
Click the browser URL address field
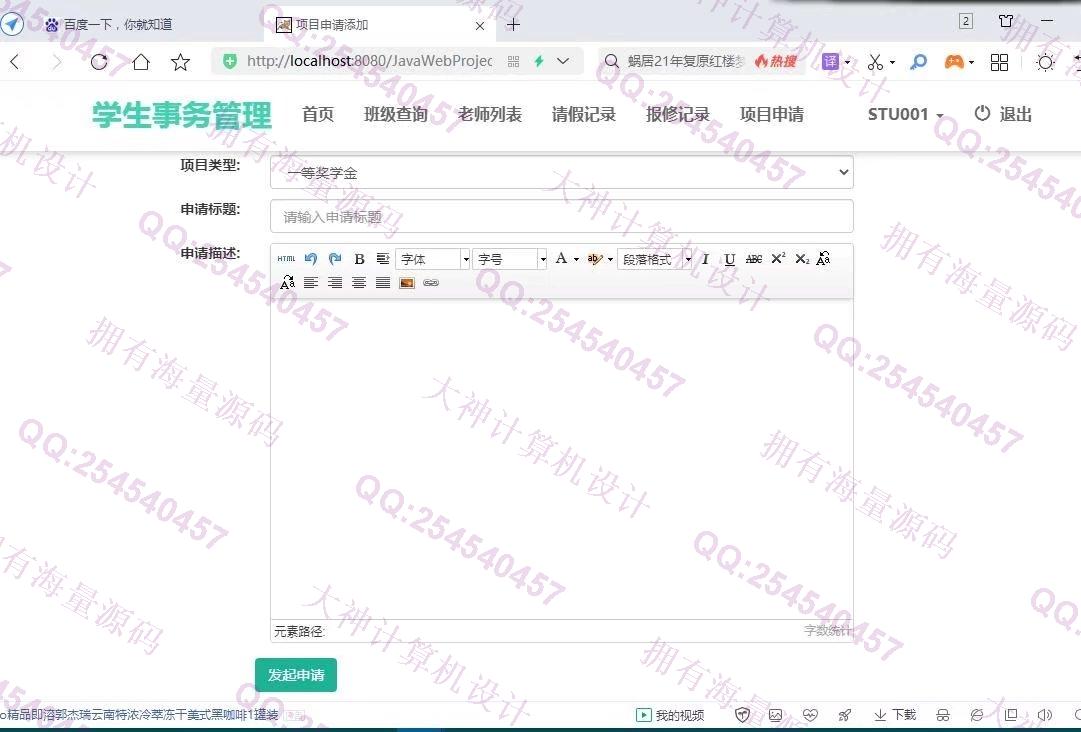369,61
